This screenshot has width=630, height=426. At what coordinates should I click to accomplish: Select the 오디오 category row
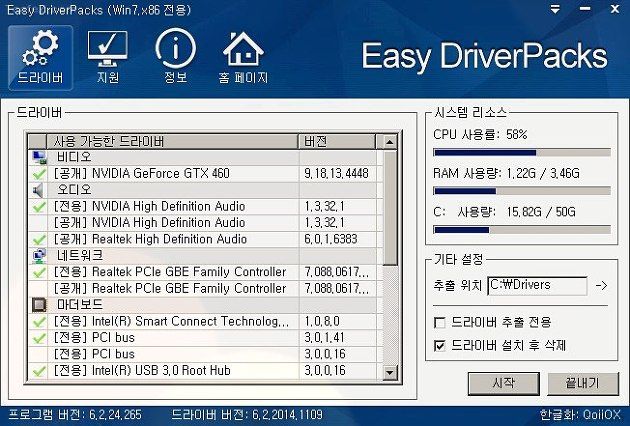point(204,190)
